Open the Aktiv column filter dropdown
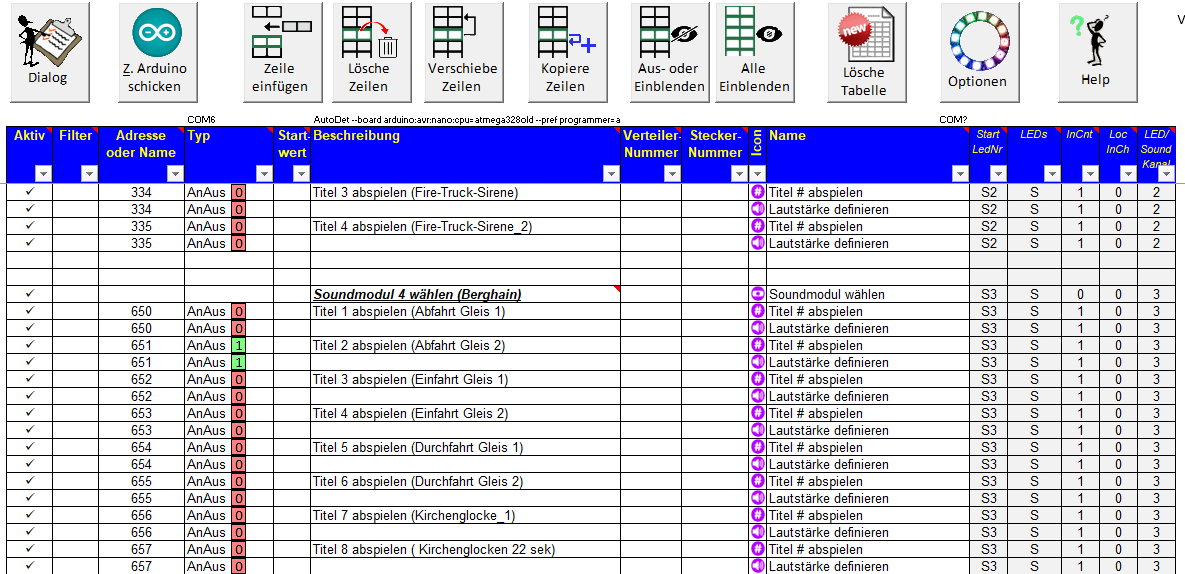This screenshot has height=574, width=1185. [x=41, y=174]
